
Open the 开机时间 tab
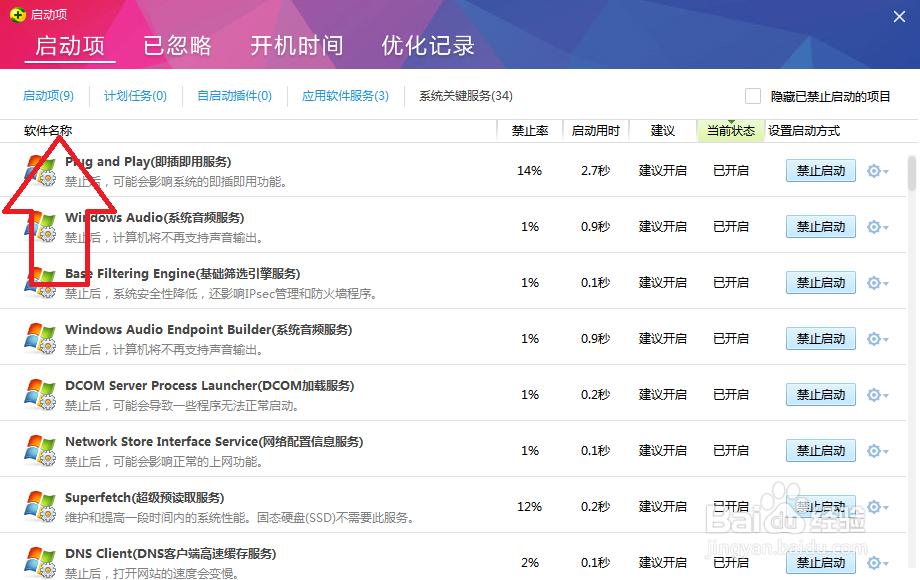[296, 45]
